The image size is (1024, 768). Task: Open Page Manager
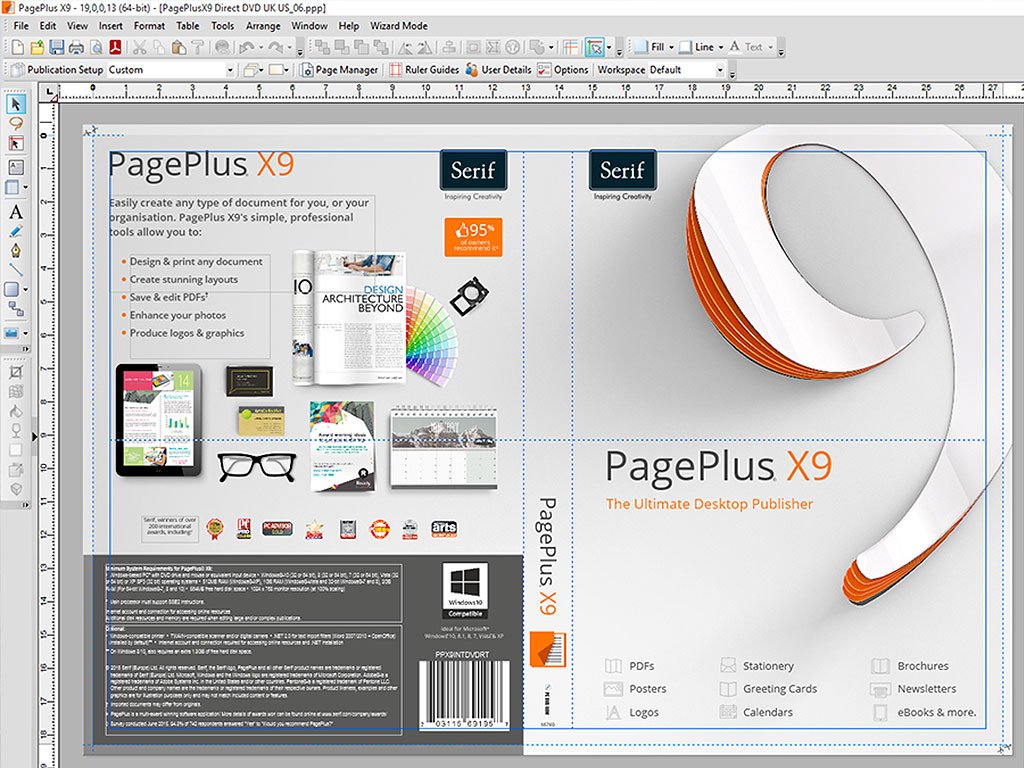pos(340,70)
